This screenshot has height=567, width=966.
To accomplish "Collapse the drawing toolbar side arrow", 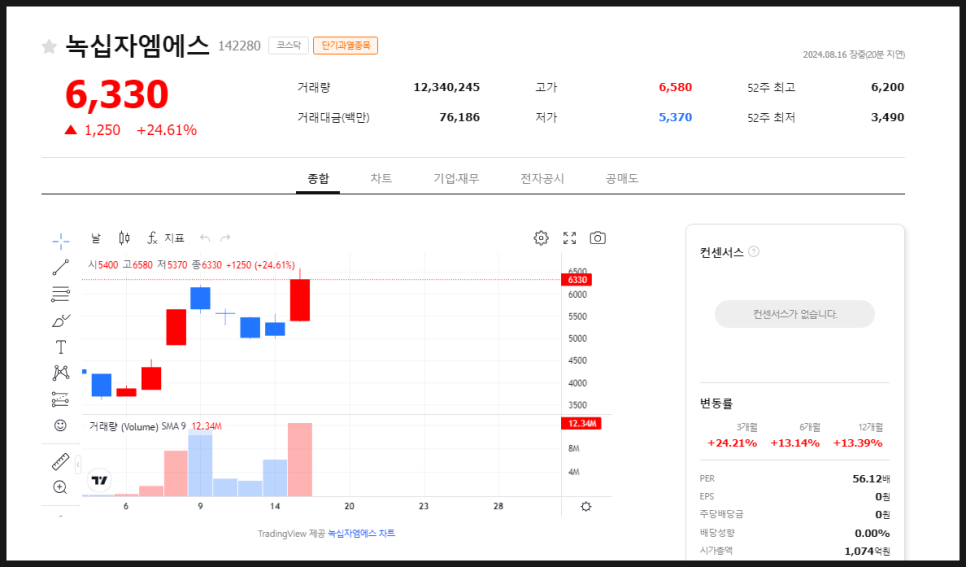I will pos(78,465).
